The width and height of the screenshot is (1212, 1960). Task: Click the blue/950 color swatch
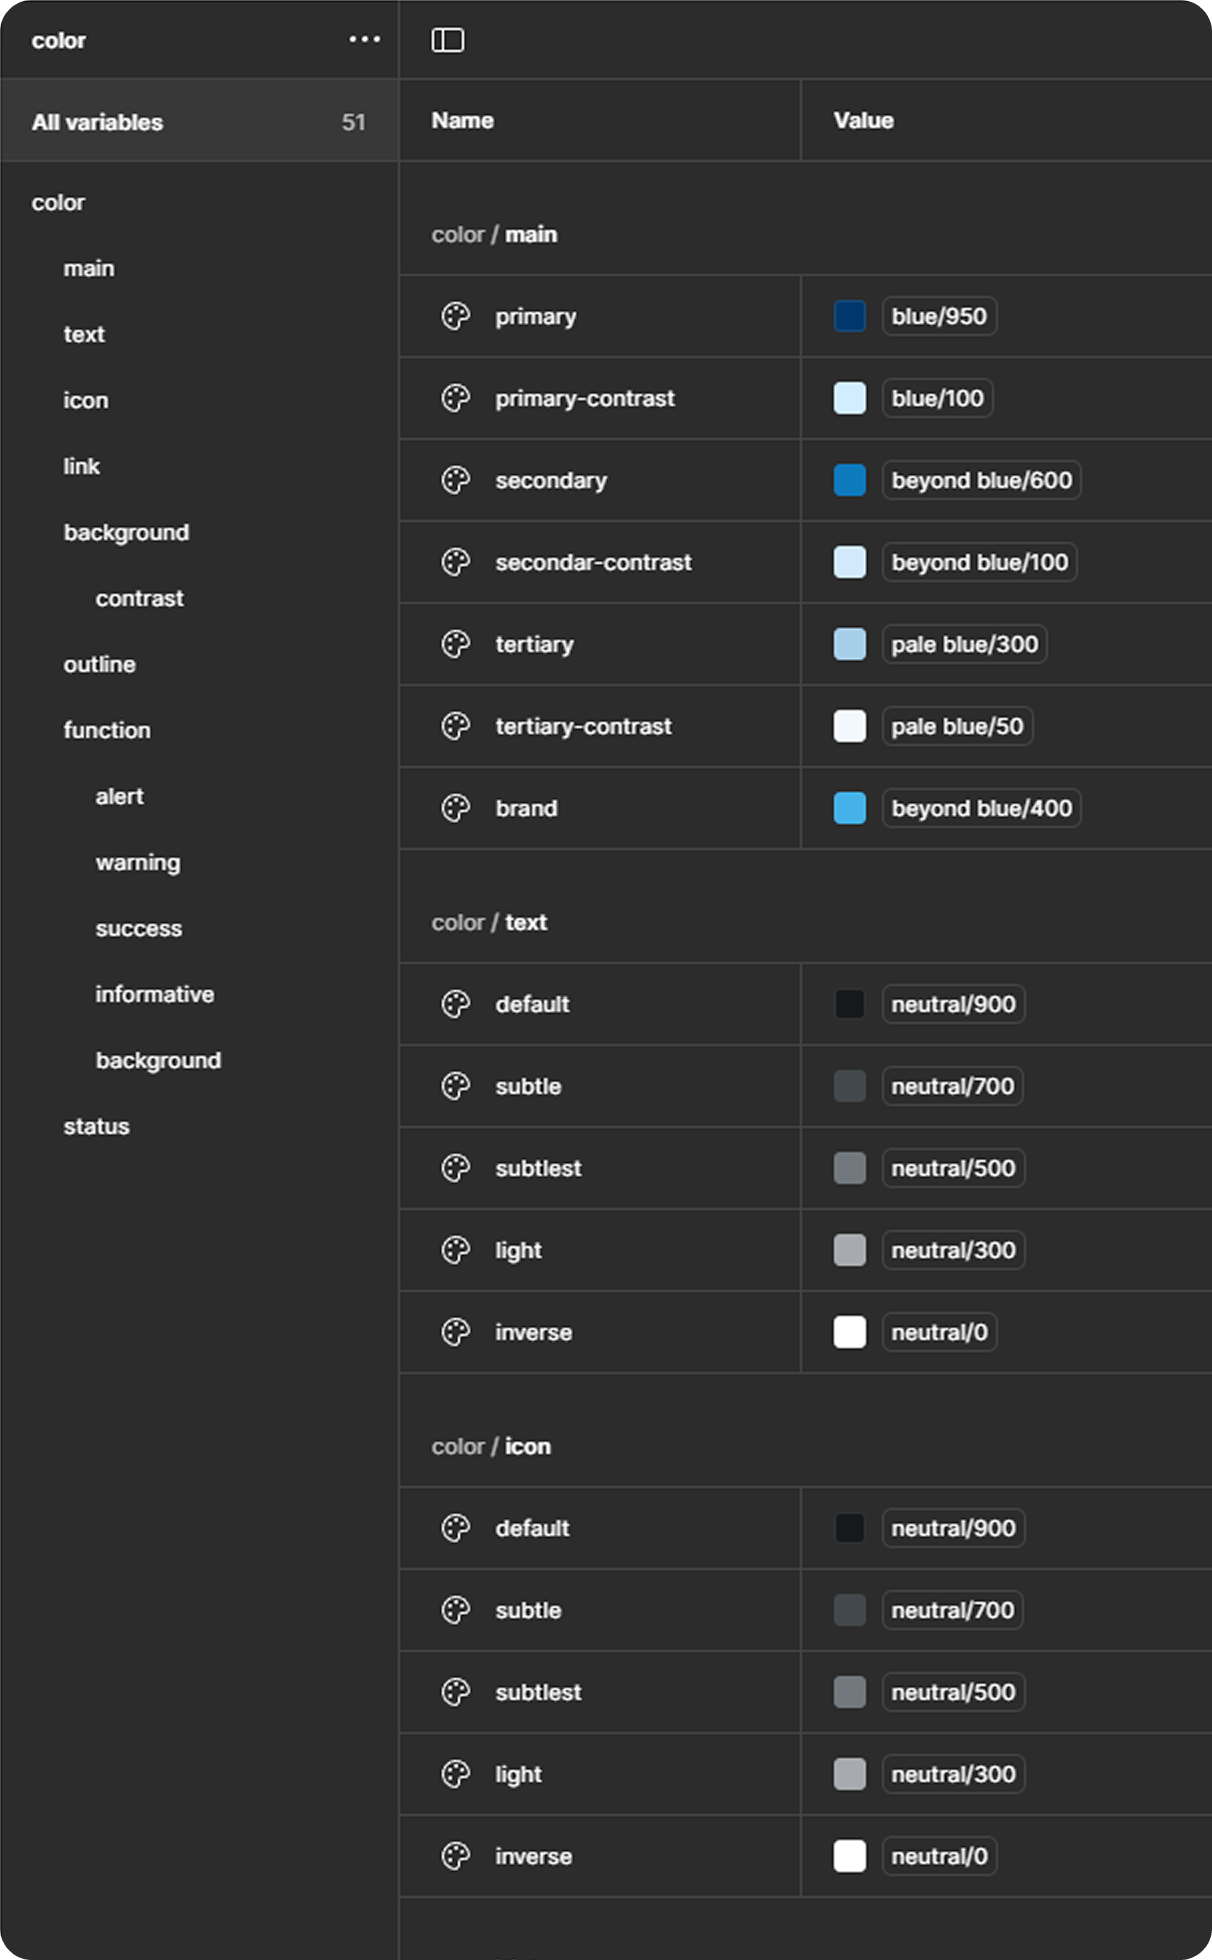coord(850,316)
